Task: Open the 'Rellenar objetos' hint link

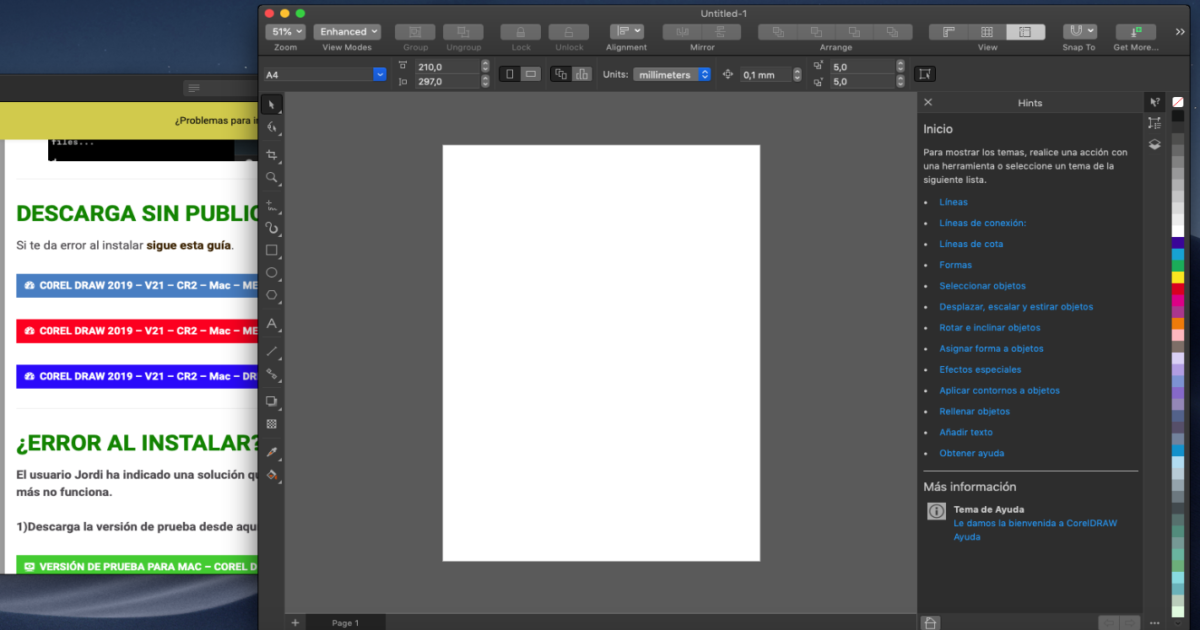Action: click(x=974, y=411)
